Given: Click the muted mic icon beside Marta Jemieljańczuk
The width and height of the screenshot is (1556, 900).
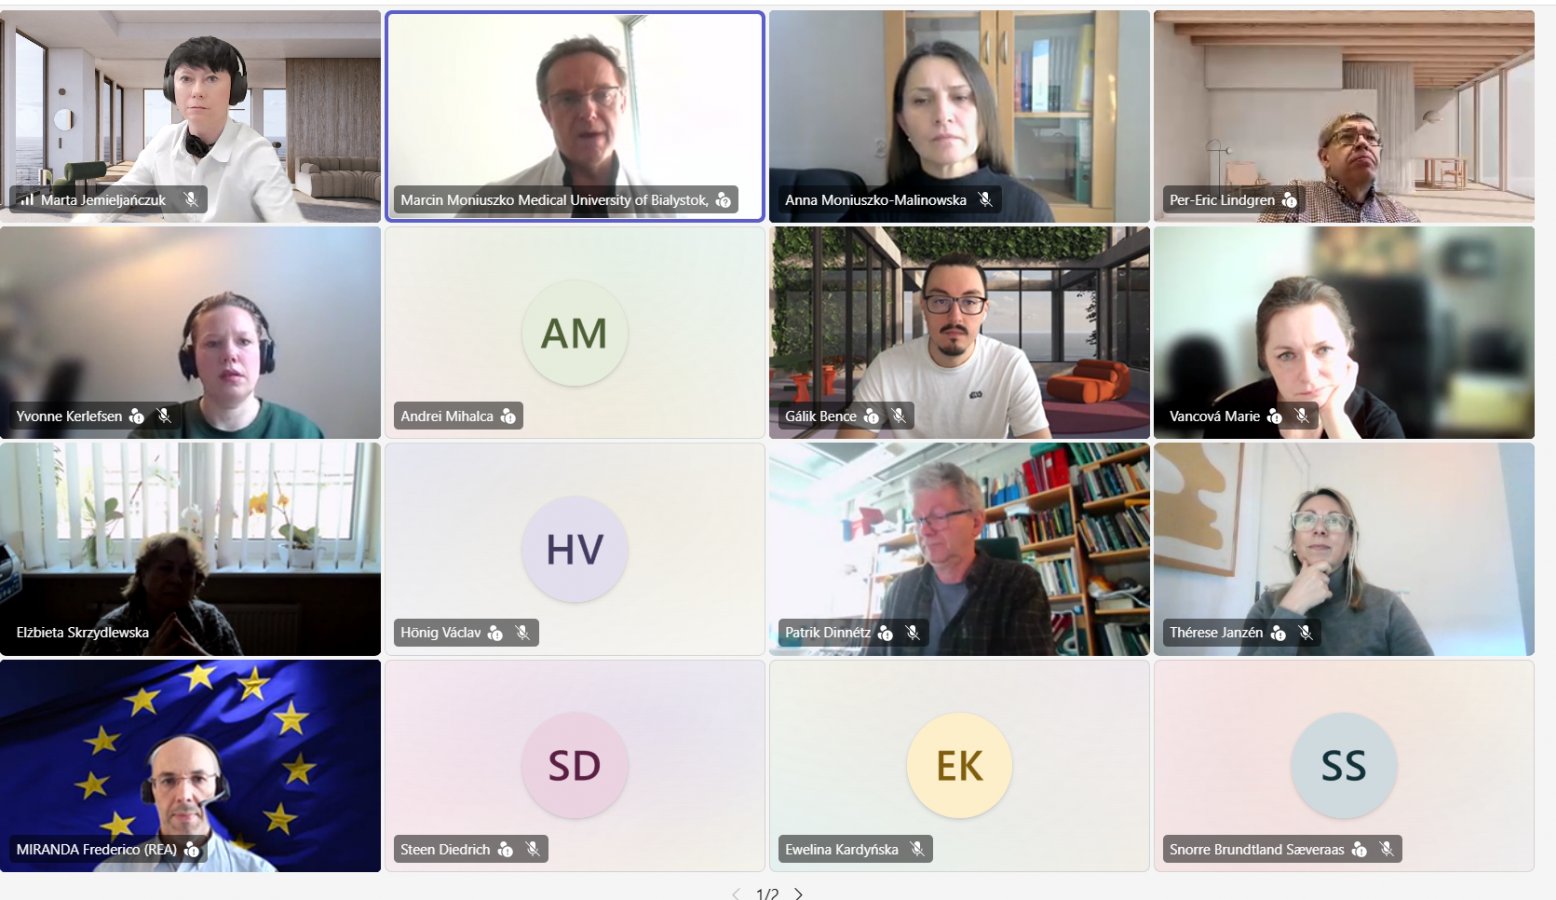Looking at the screenshot, I should tap(191, 200).
